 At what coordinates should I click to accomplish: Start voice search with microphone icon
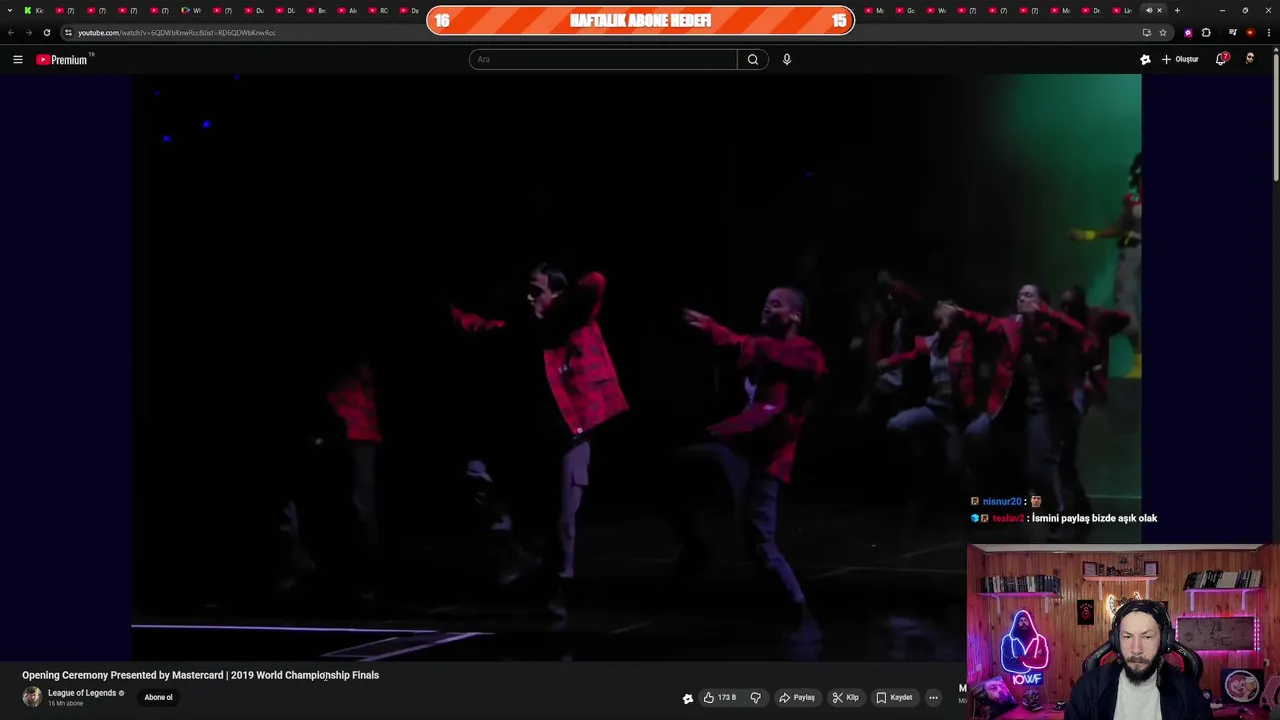[x=787, y=59]
